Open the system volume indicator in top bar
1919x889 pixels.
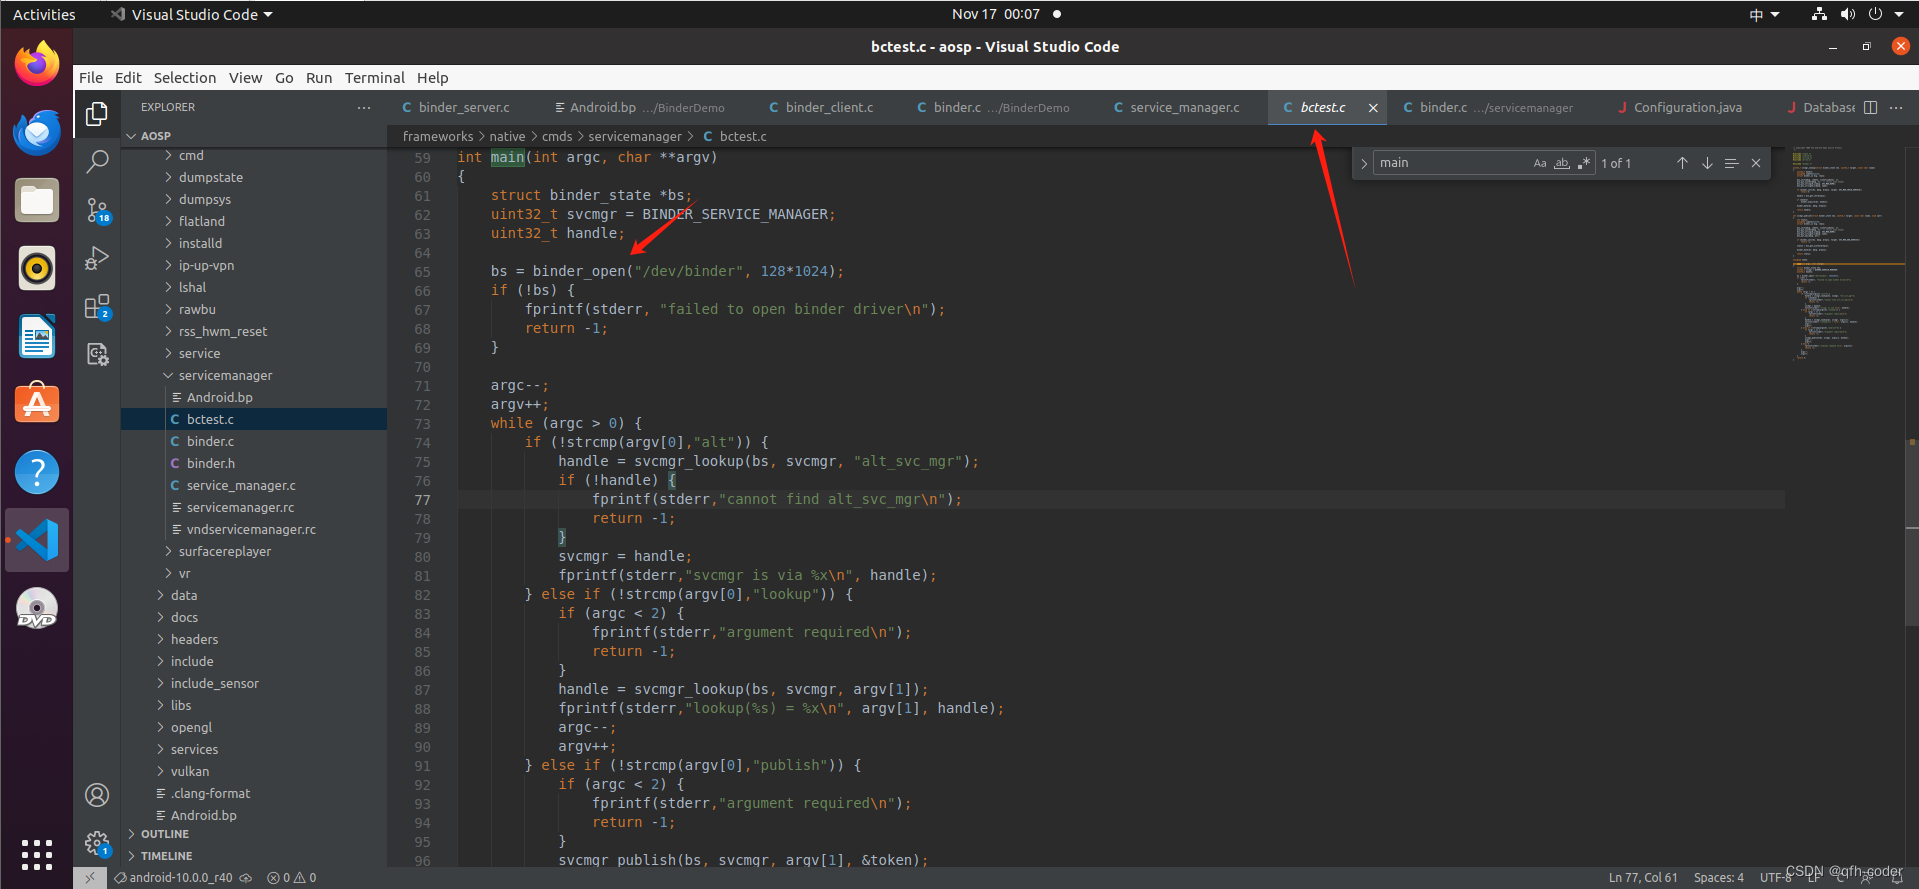tap(1847, 14)
